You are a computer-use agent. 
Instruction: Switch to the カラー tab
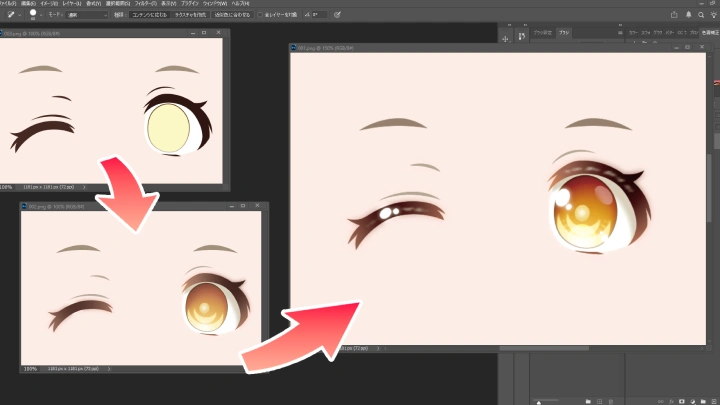pos(633,33)
